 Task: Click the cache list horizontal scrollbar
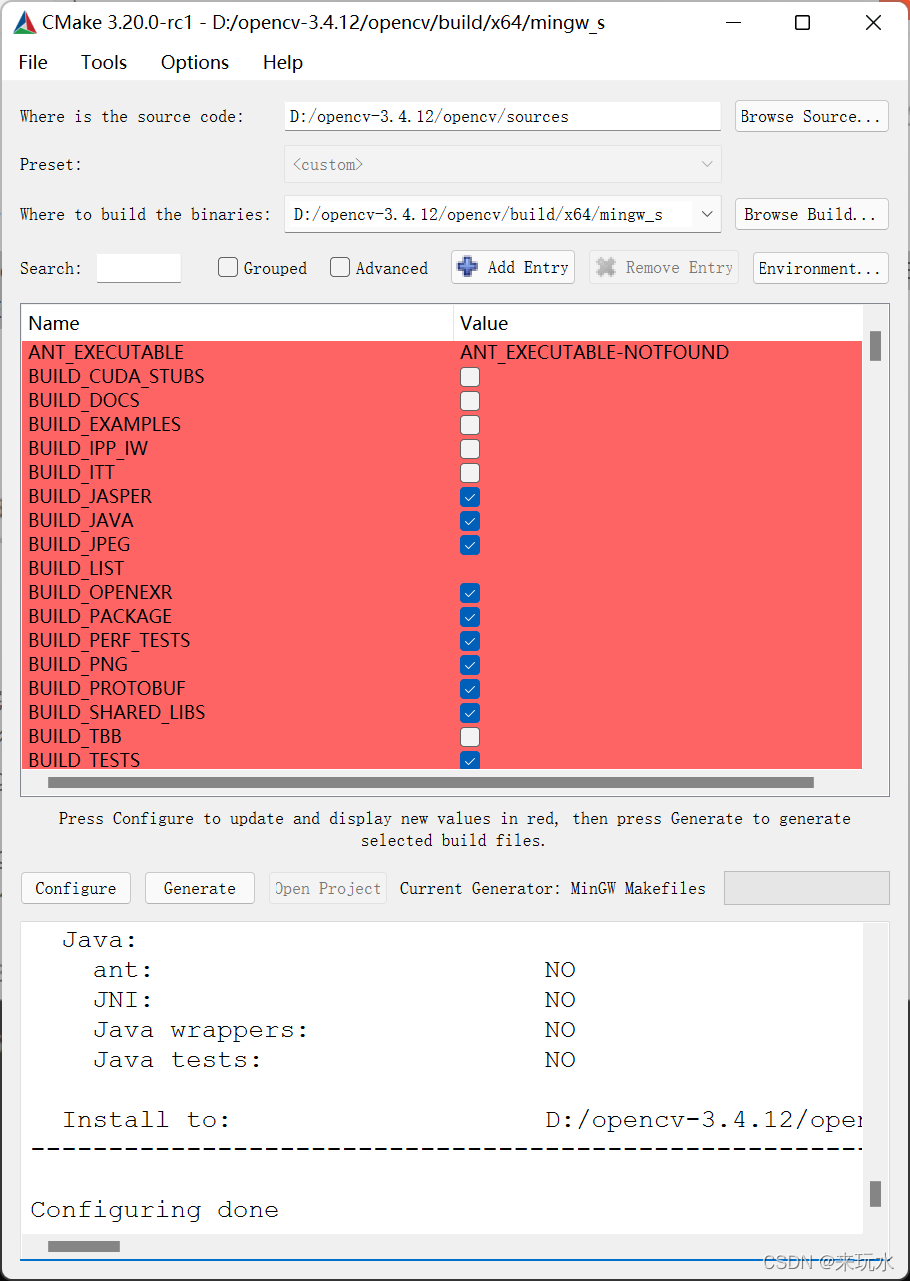point(431,783)
